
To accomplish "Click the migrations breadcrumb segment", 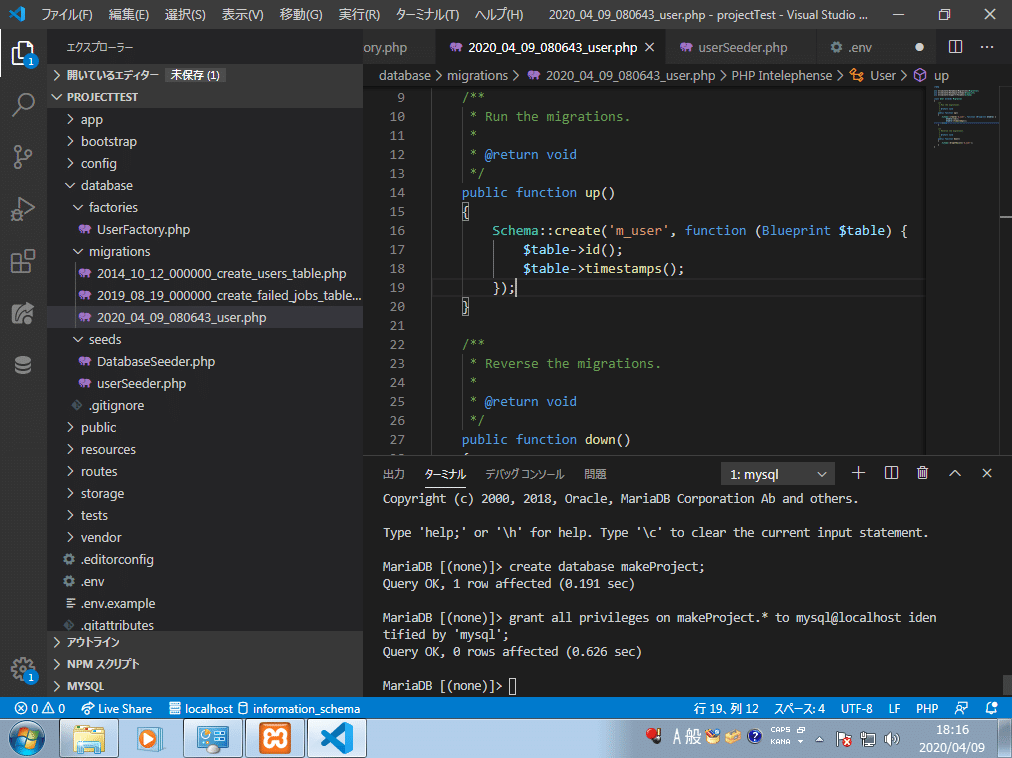I will [x=478, y=76].
